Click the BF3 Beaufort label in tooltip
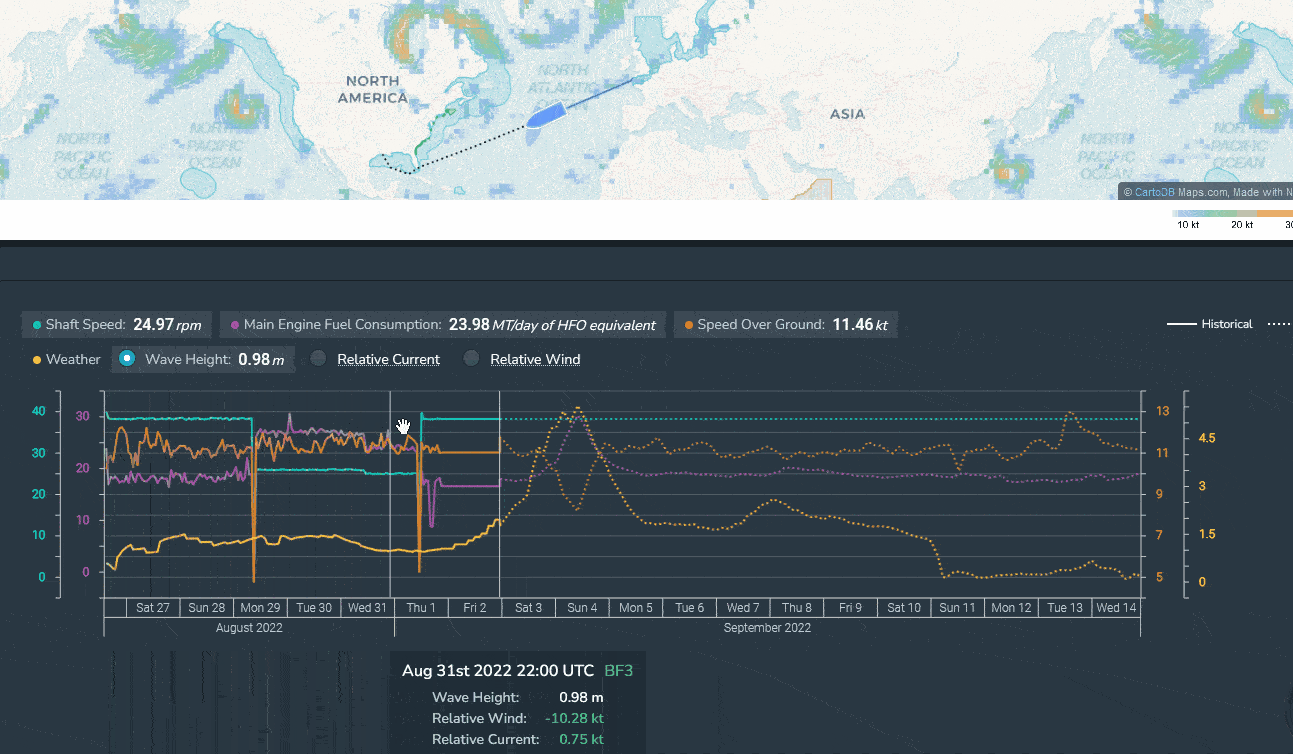 (619, 671)
